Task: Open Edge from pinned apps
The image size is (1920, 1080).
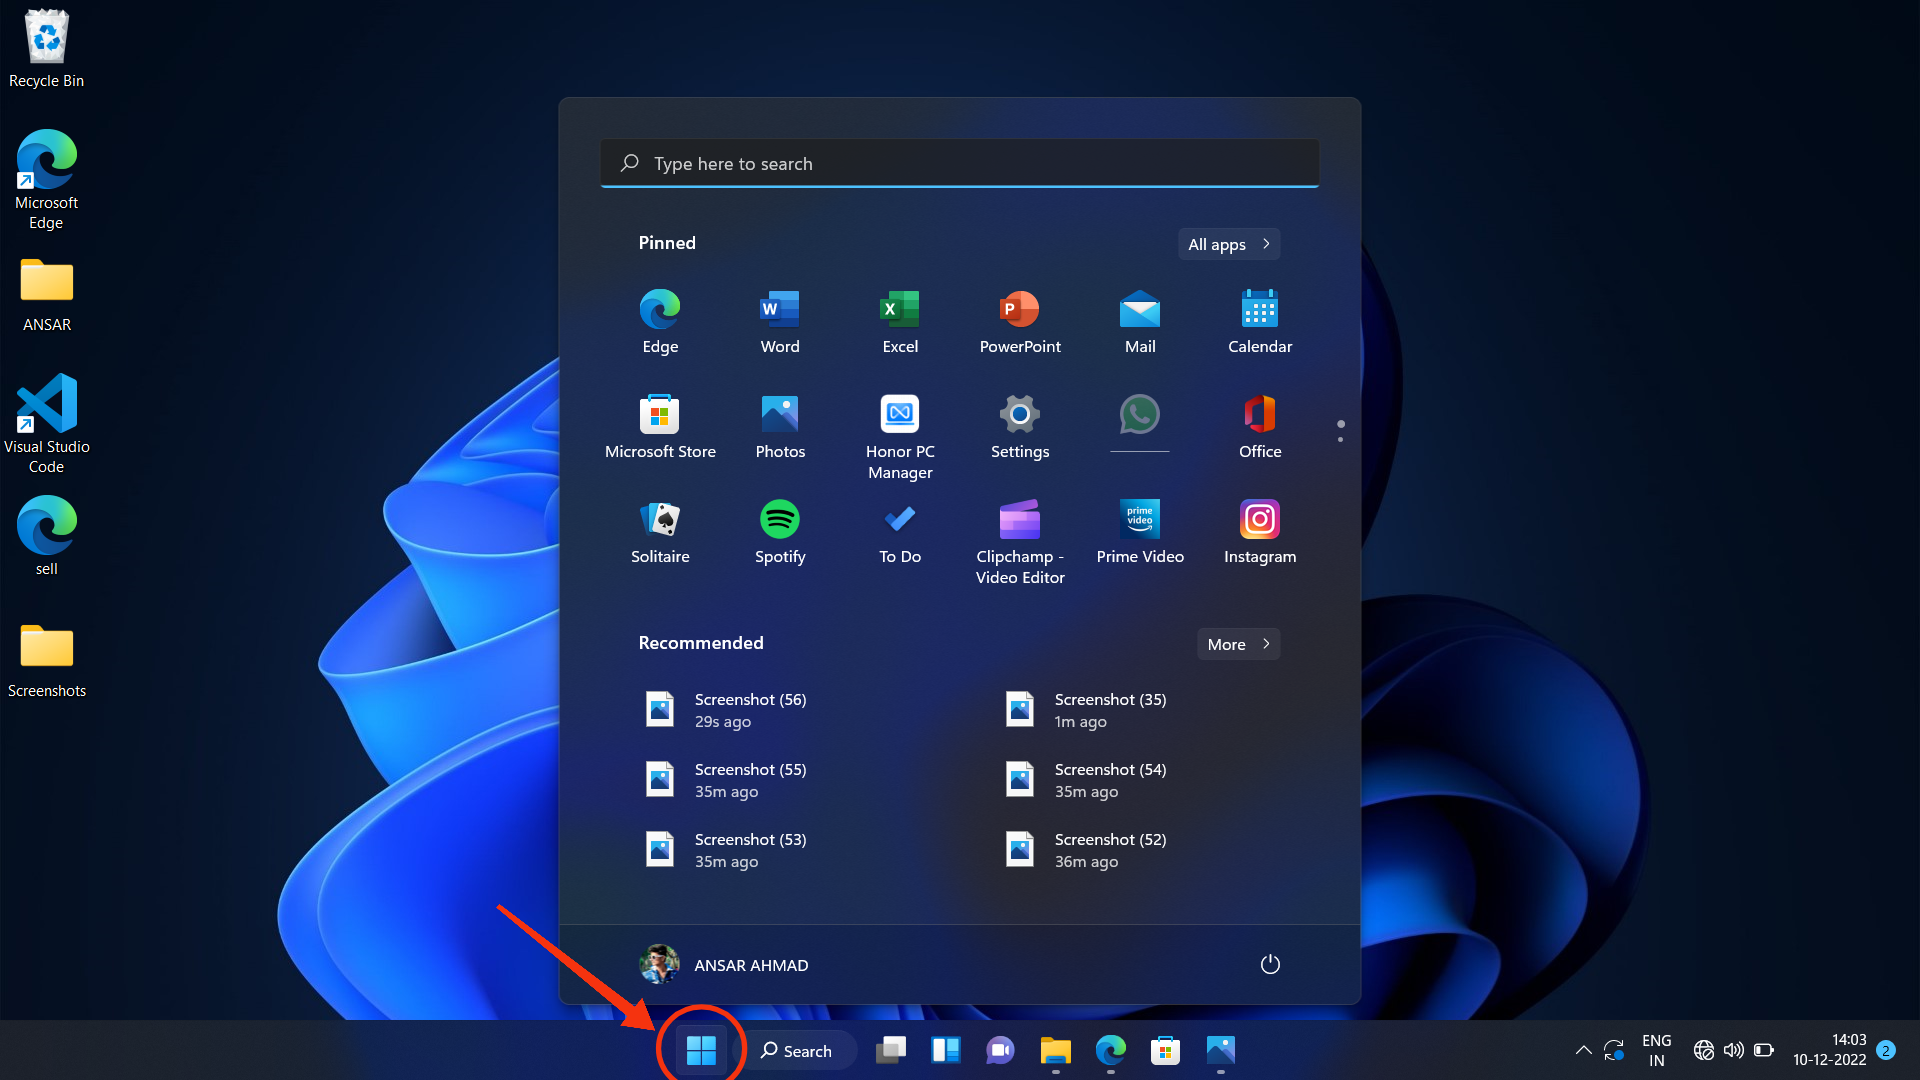Action: coord(660,322)
